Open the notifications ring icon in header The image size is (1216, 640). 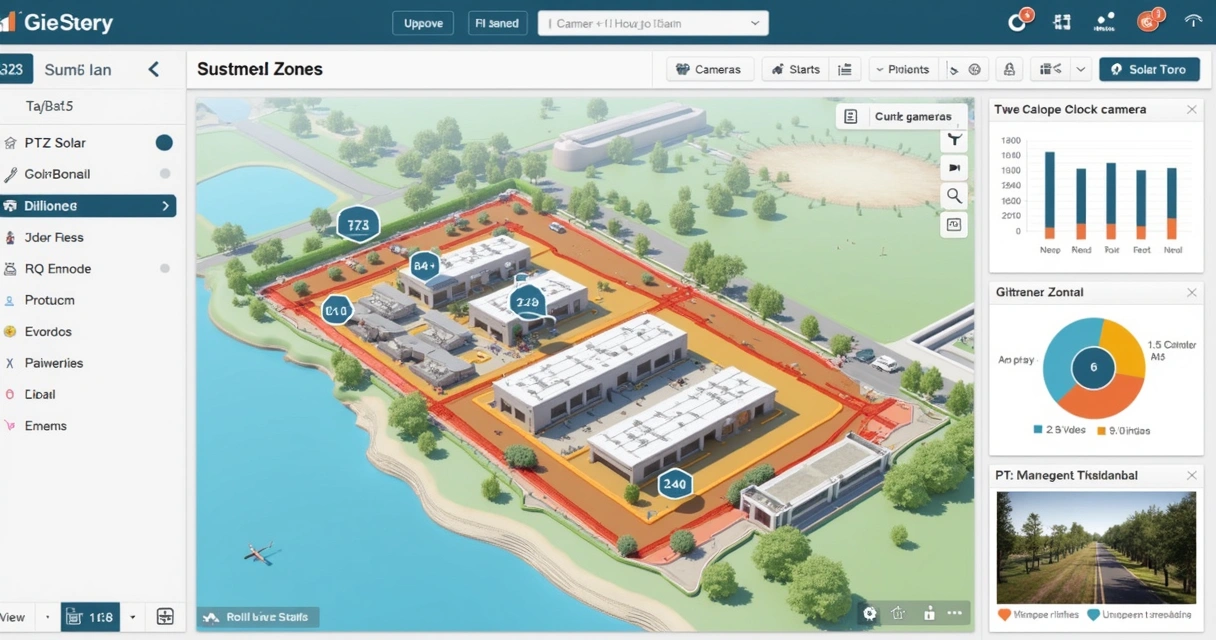point(1018,22)
